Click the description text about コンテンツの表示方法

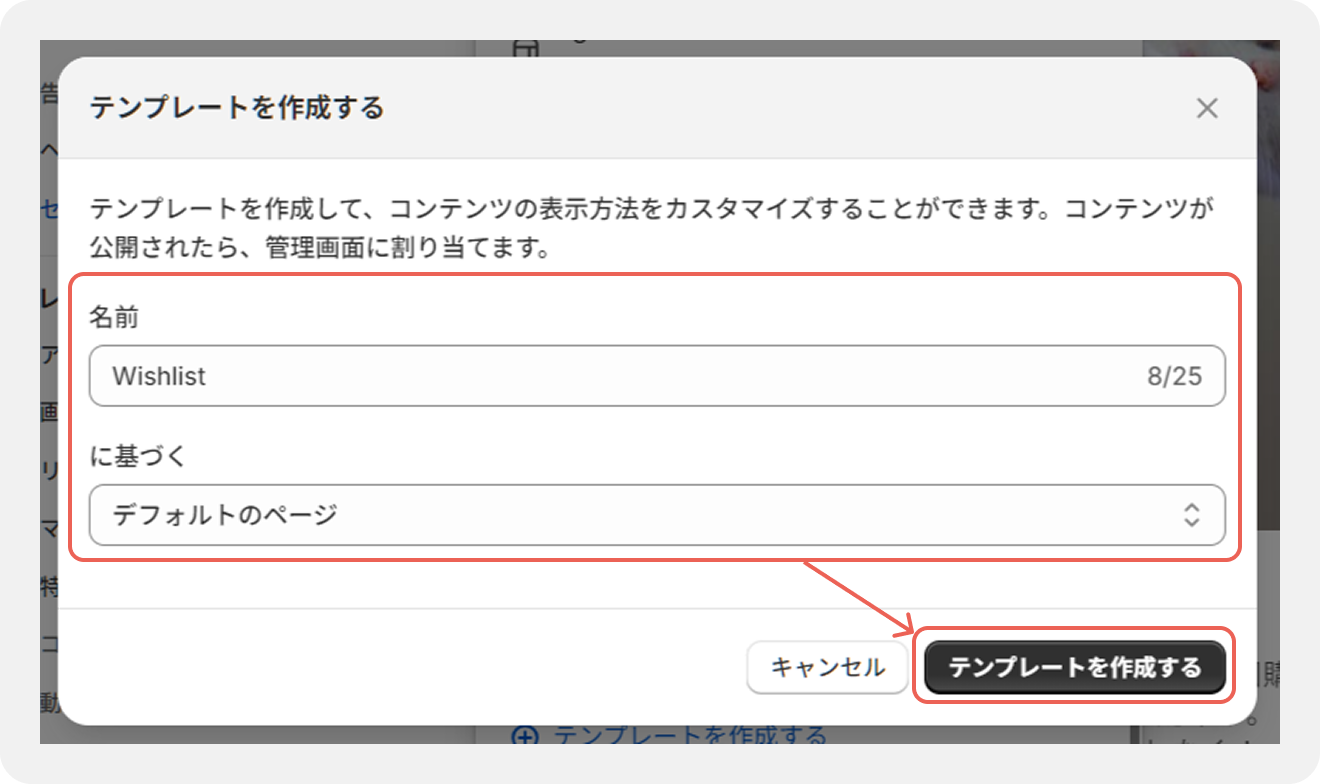point(657,228)
